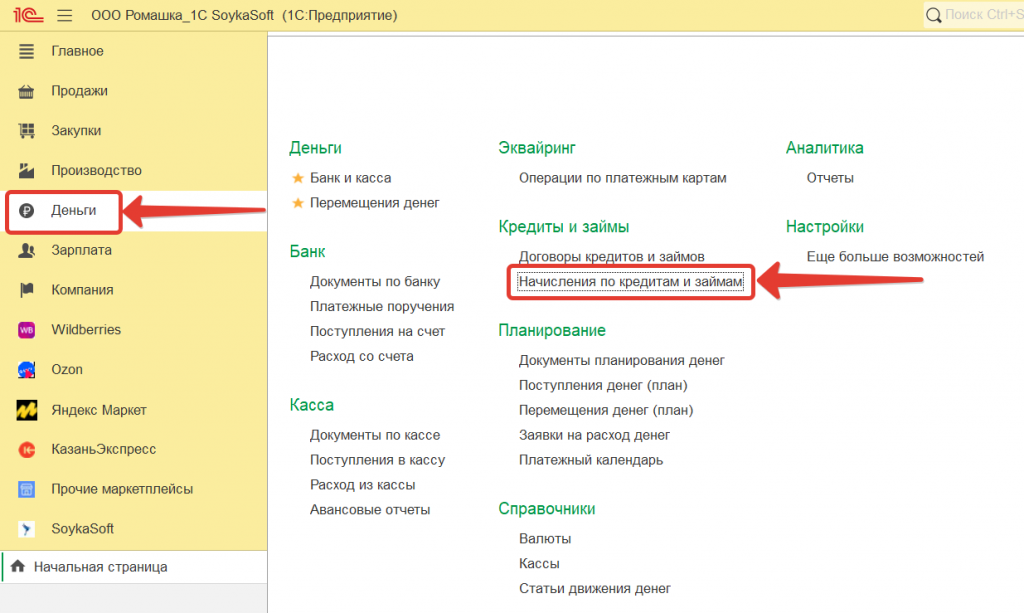Open Еще больше возможностей settings
Viewport: 1024px width, 613px height.
(x=895, y=257)
